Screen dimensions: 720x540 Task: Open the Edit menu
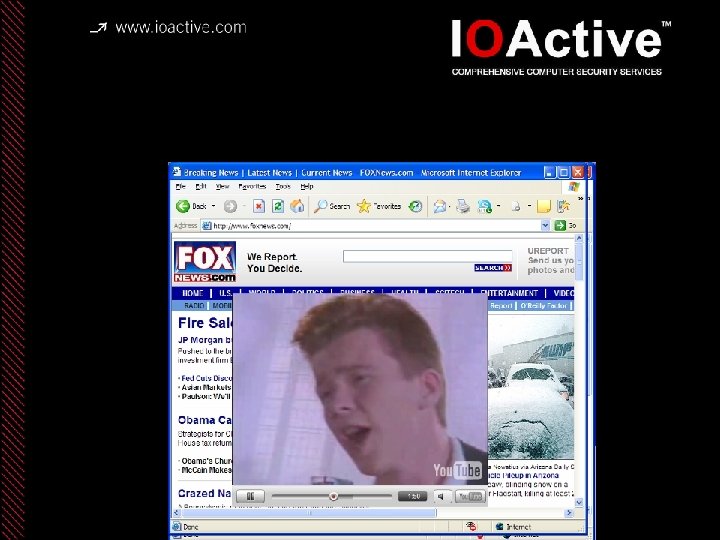[201, 186]
